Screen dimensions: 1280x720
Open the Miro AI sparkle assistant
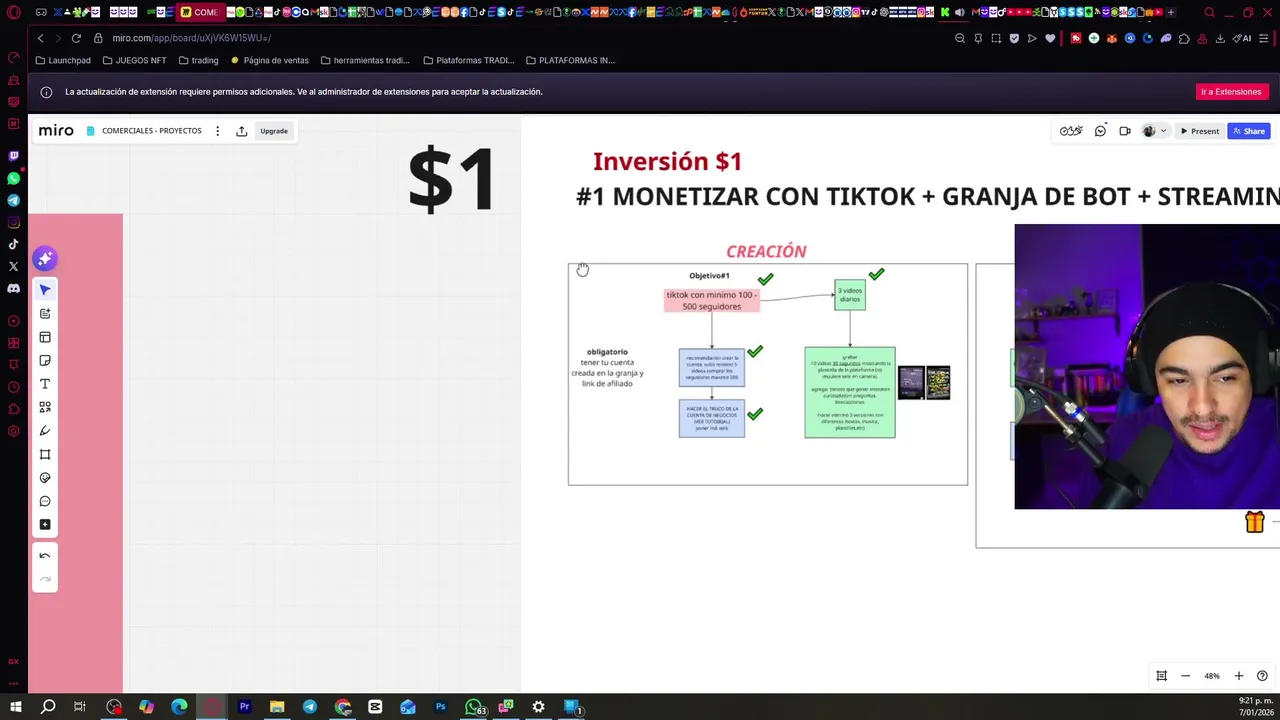pyautogui.click(x=44, y=259)
